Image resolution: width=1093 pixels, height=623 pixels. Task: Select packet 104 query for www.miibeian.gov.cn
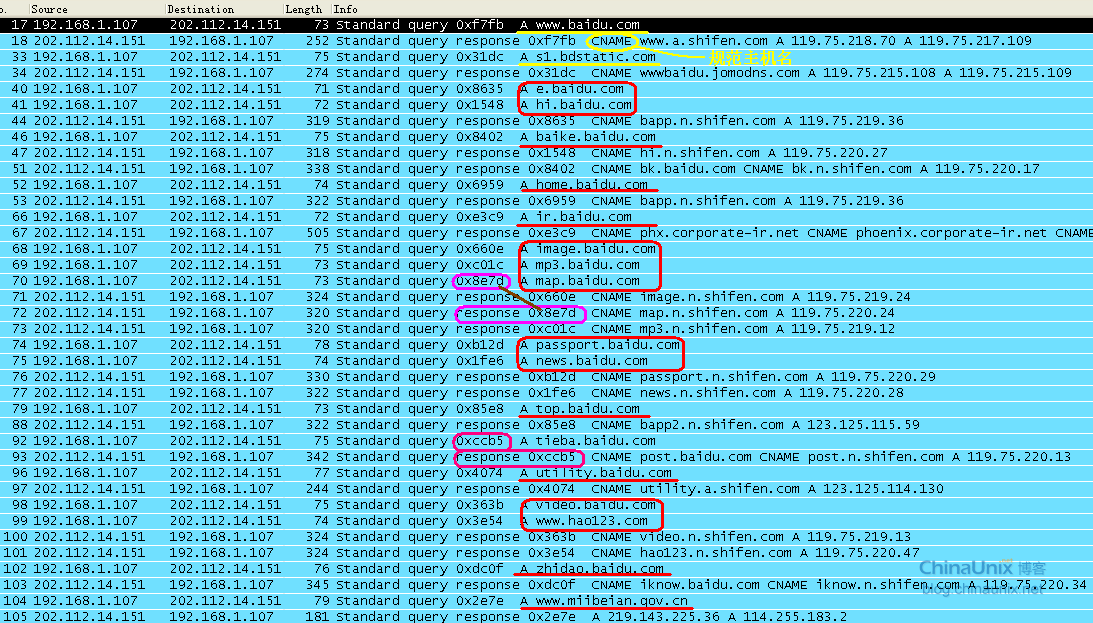point(400,601)
